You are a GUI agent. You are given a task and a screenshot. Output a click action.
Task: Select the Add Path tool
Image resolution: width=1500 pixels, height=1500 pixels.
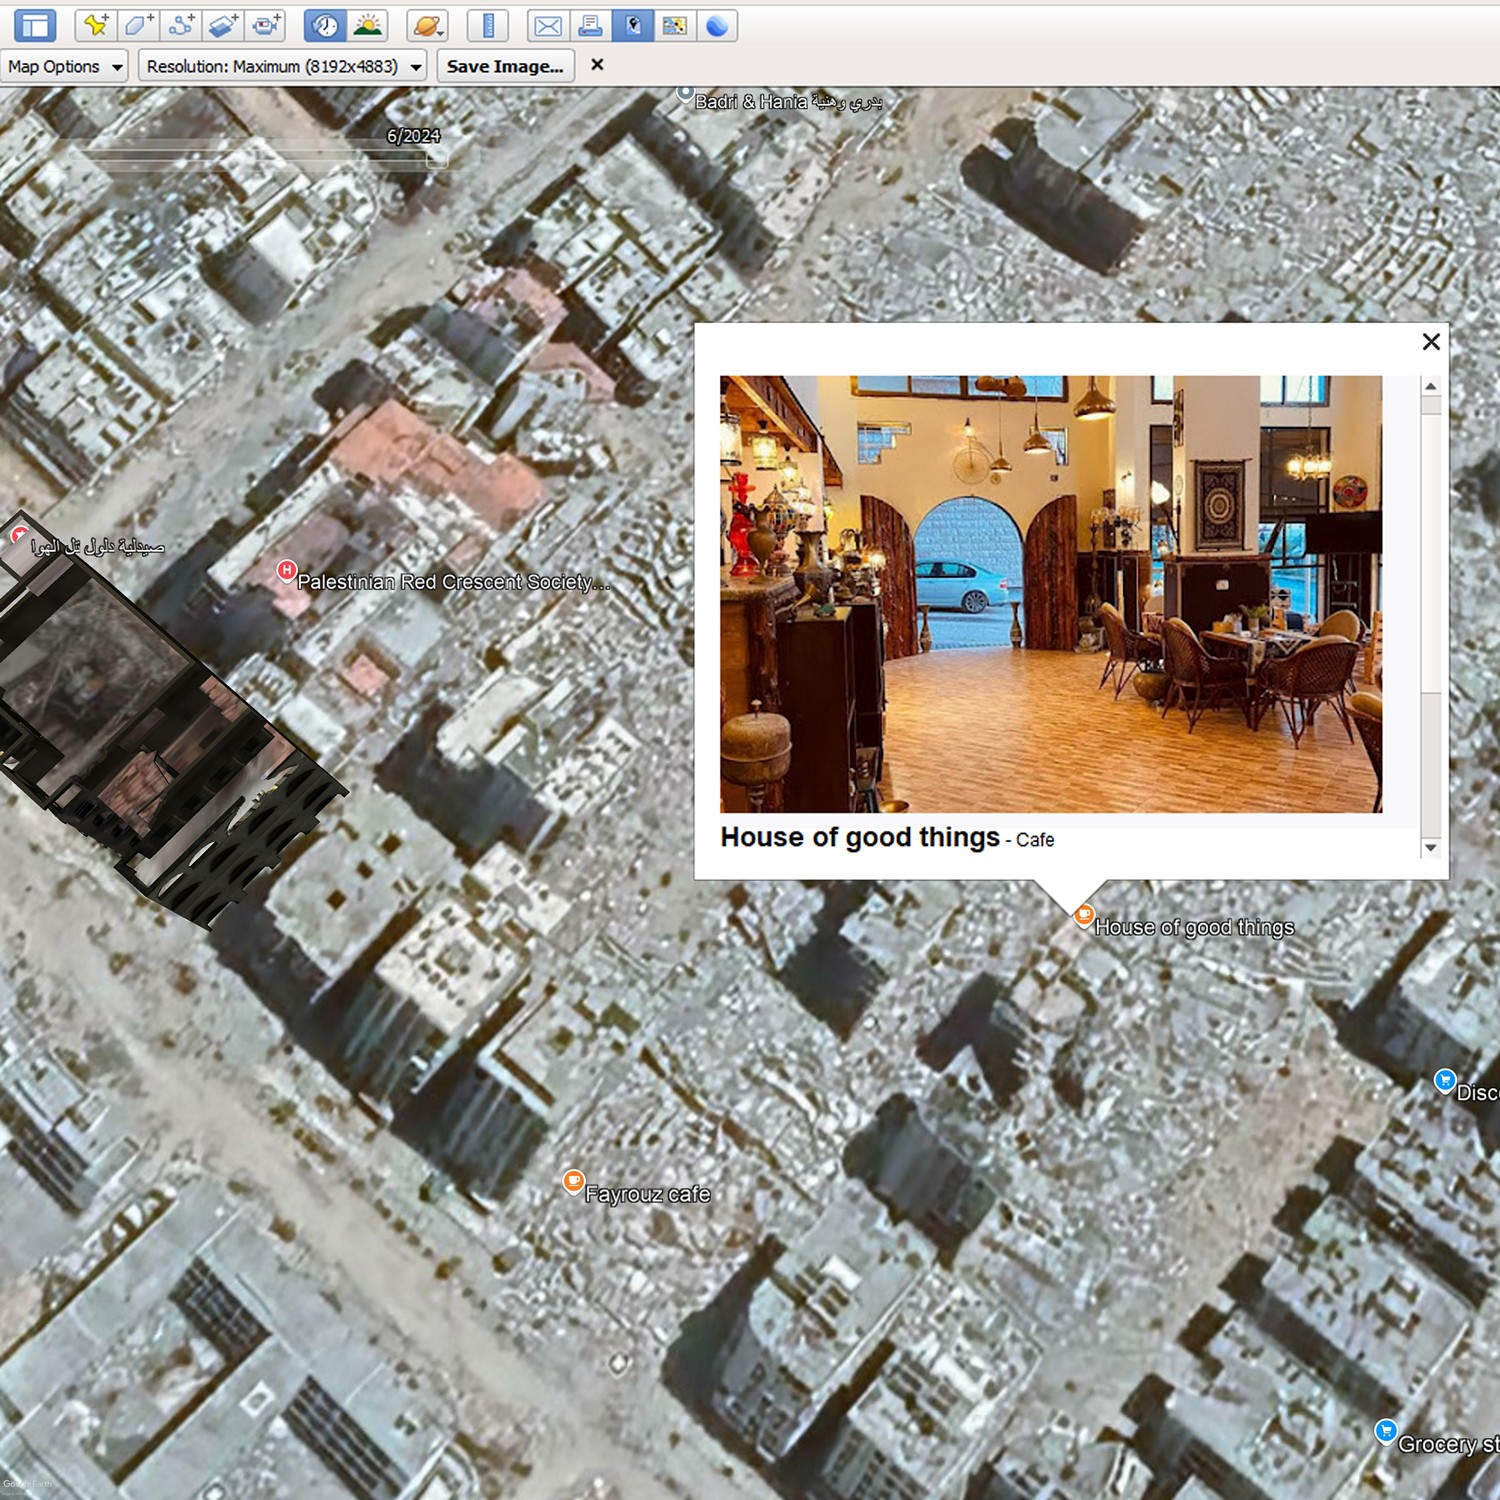click(x=181, y=25)
